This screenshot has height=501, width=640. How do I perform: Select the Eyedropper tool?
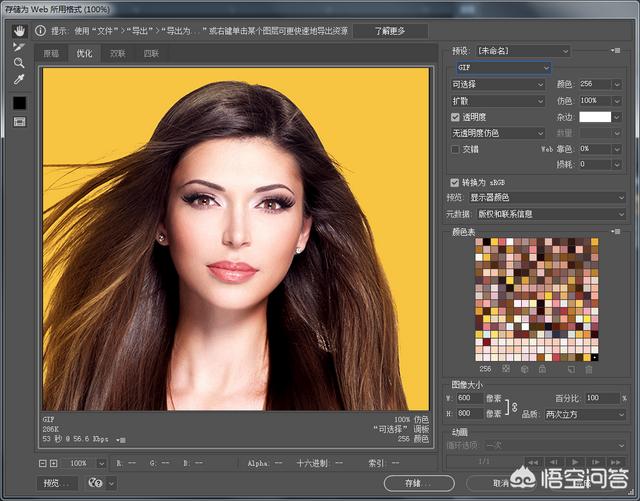coord(19,79)
